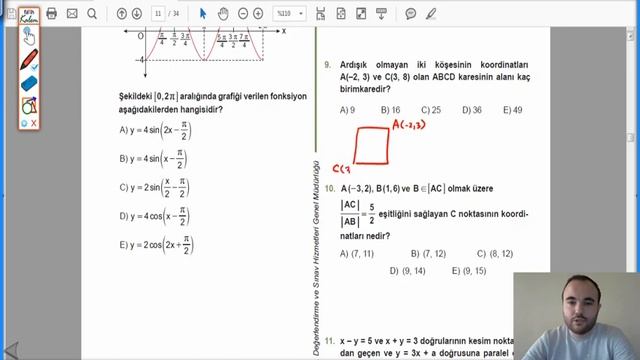Image resolution: width=640 pixels, height=360 pixels.
Task: Click the scrolling mode page icon
Action: click(x=320, y=13)
